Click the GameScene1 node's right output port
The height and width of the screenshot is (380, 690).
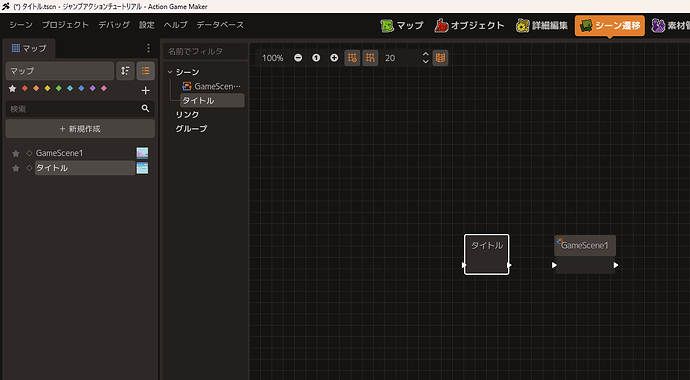tap(616, 265)
